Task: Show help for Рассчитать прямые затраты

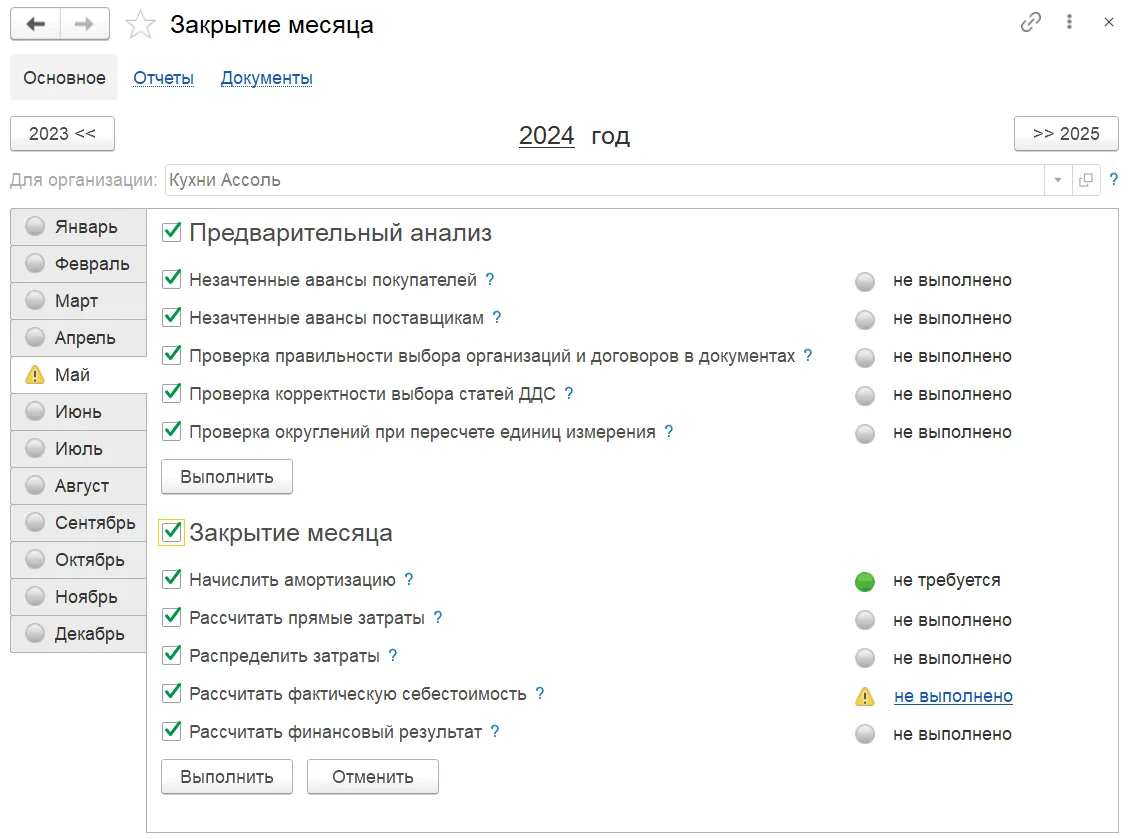Action: [x=438, y=617]
